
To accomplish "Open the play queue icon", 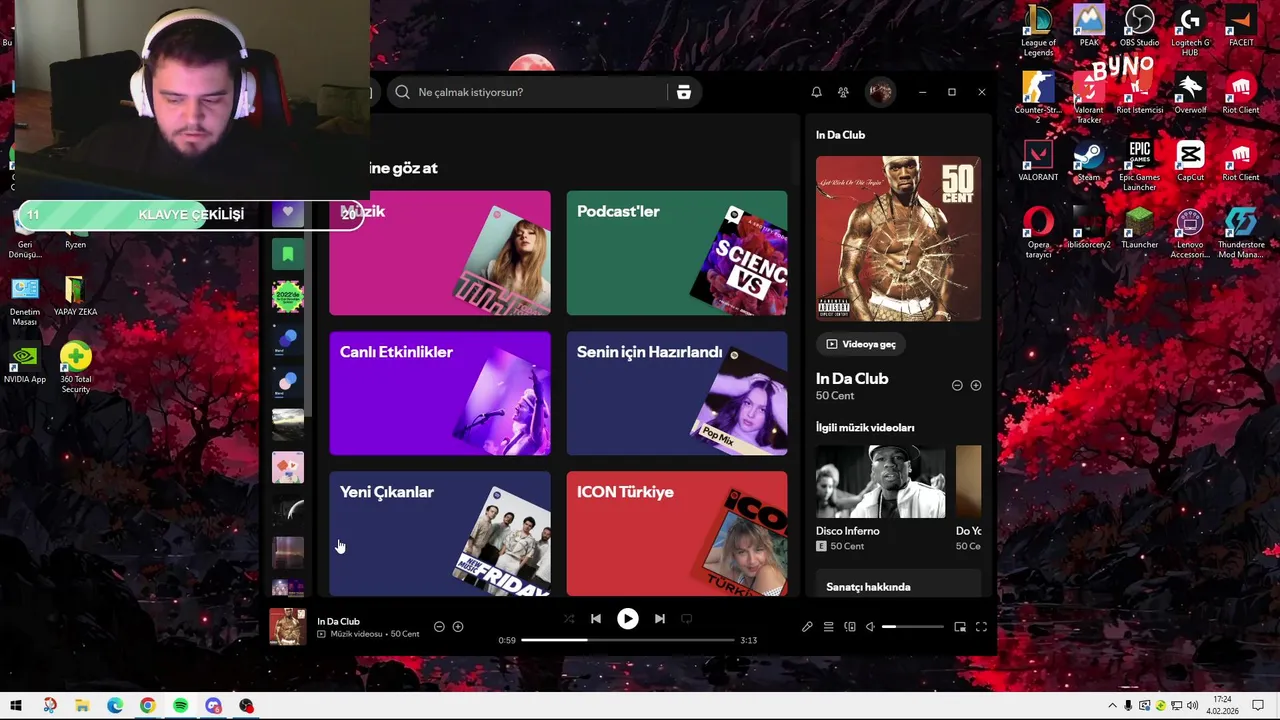I will coord(828,627).
